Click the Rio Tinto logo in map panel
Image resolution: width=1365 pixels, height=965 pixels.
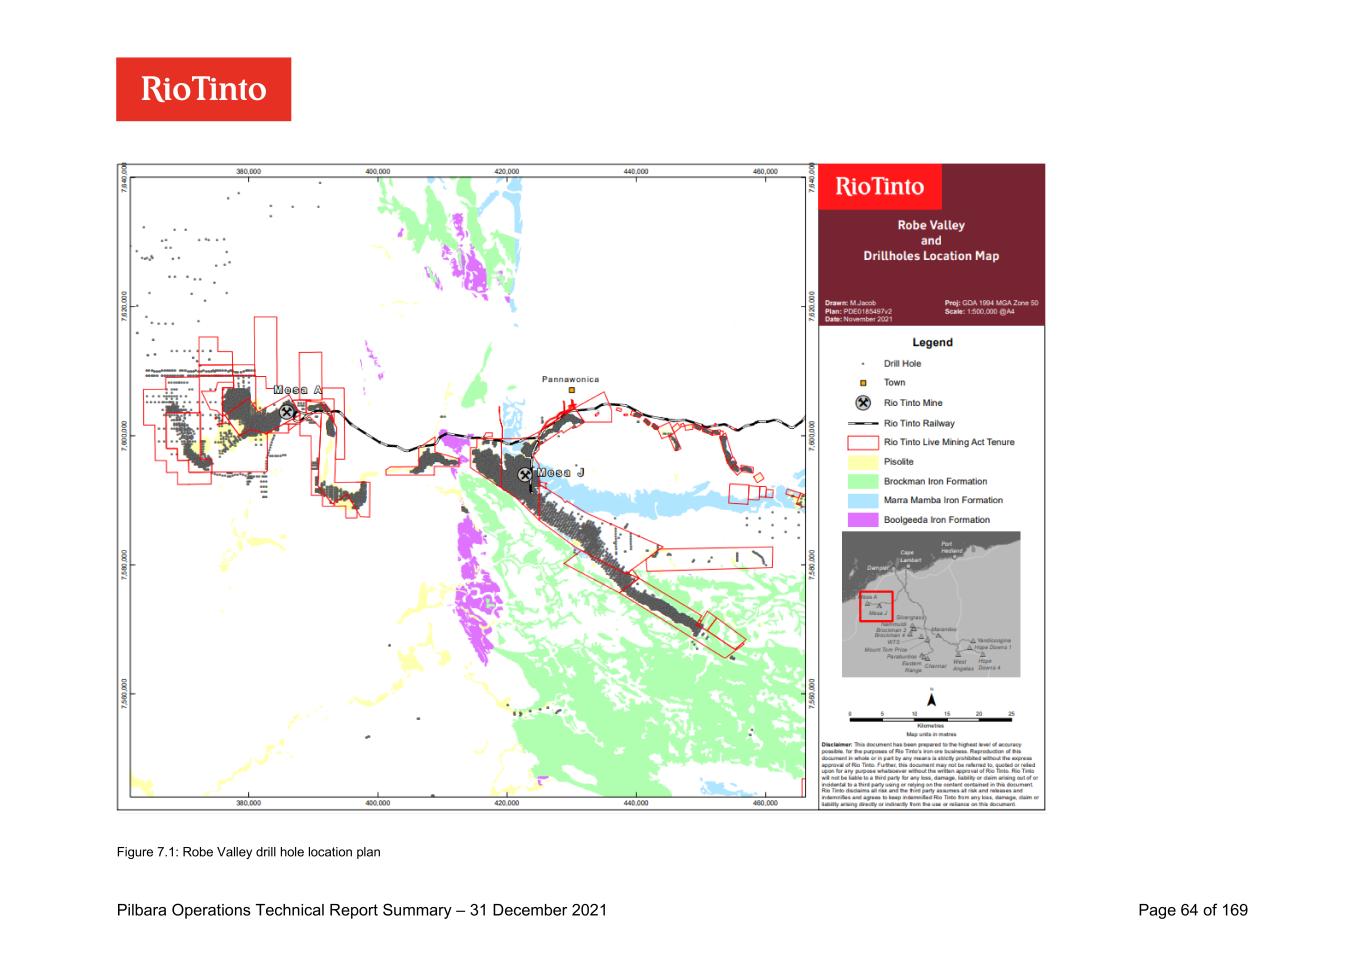pyautogui.click(x=880, y=187)
